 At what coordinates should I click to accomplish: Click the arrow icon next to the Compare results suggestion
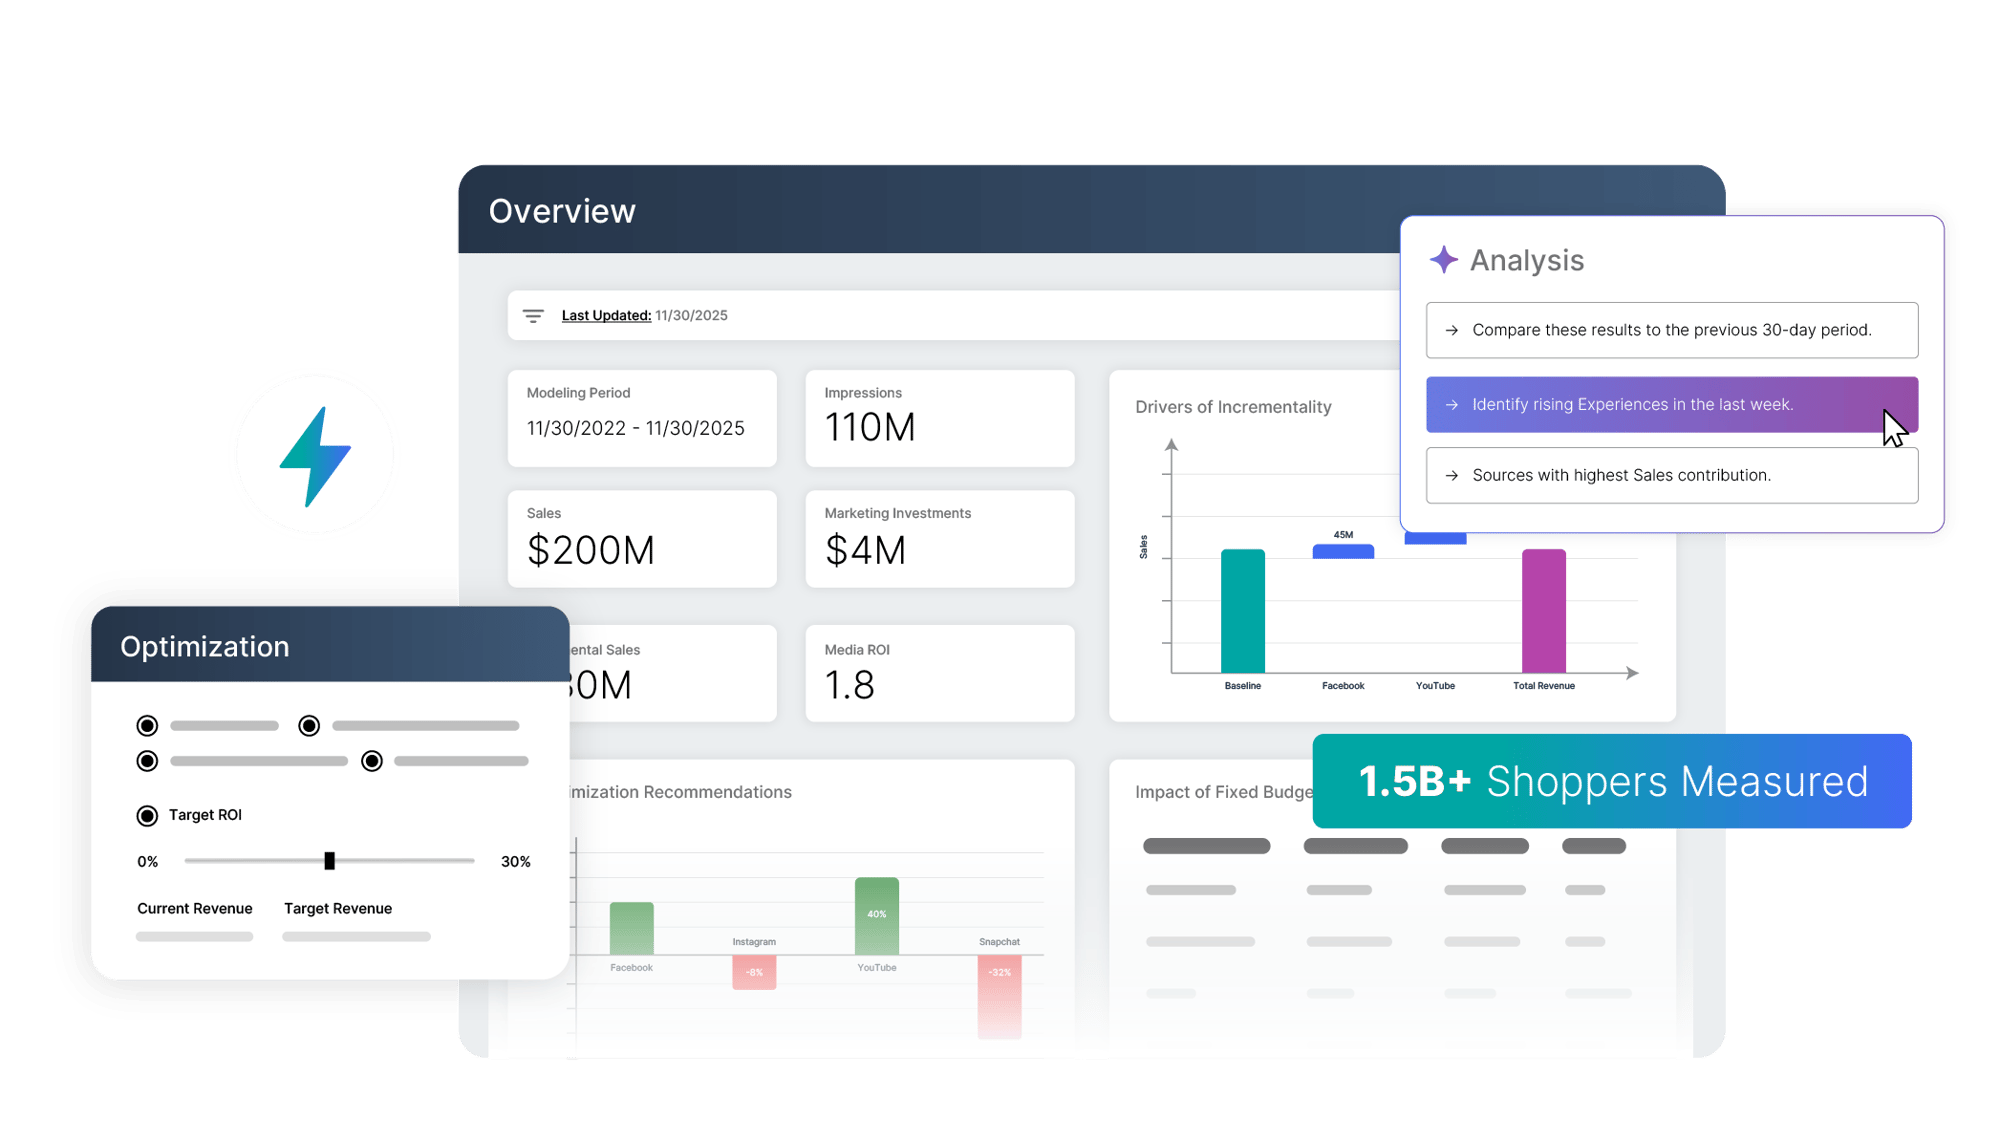[x=1452, y=330]
